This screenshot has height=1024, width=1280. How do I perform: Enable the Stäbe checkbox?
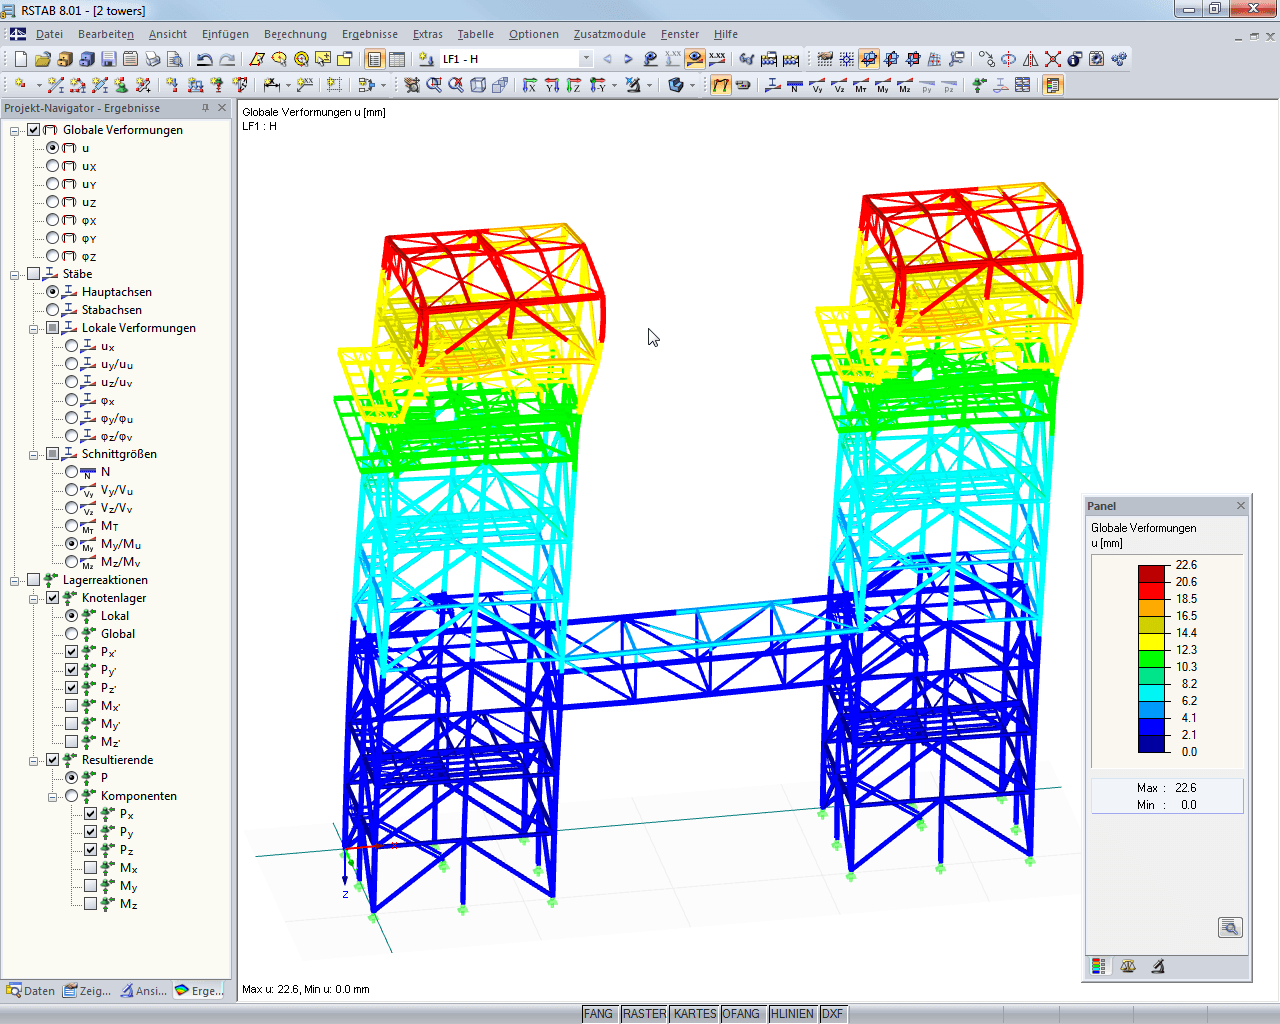pyautogui.click(x=34, y=274)
